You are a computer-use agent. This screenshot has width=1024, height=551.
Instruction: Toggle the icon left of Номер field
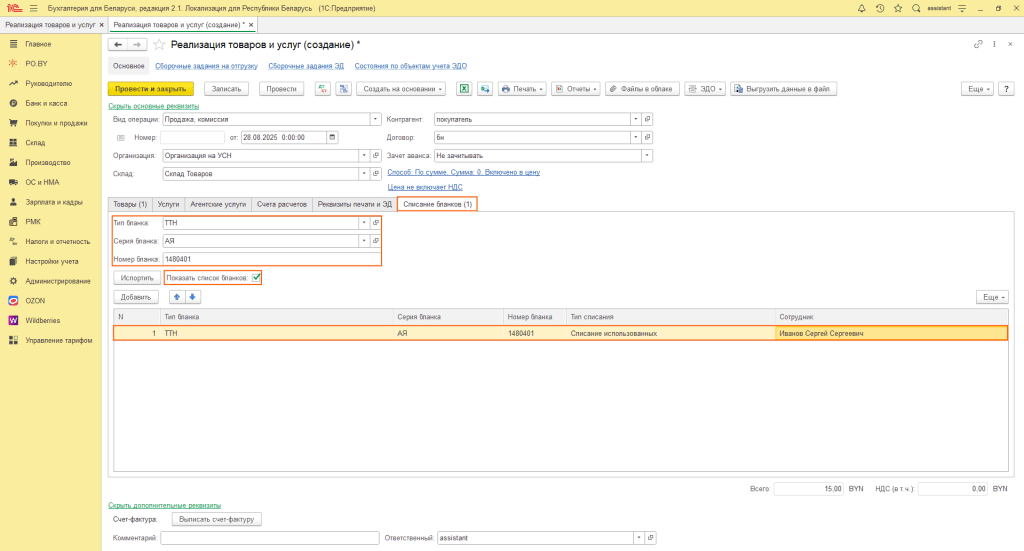tap(121, 138)
